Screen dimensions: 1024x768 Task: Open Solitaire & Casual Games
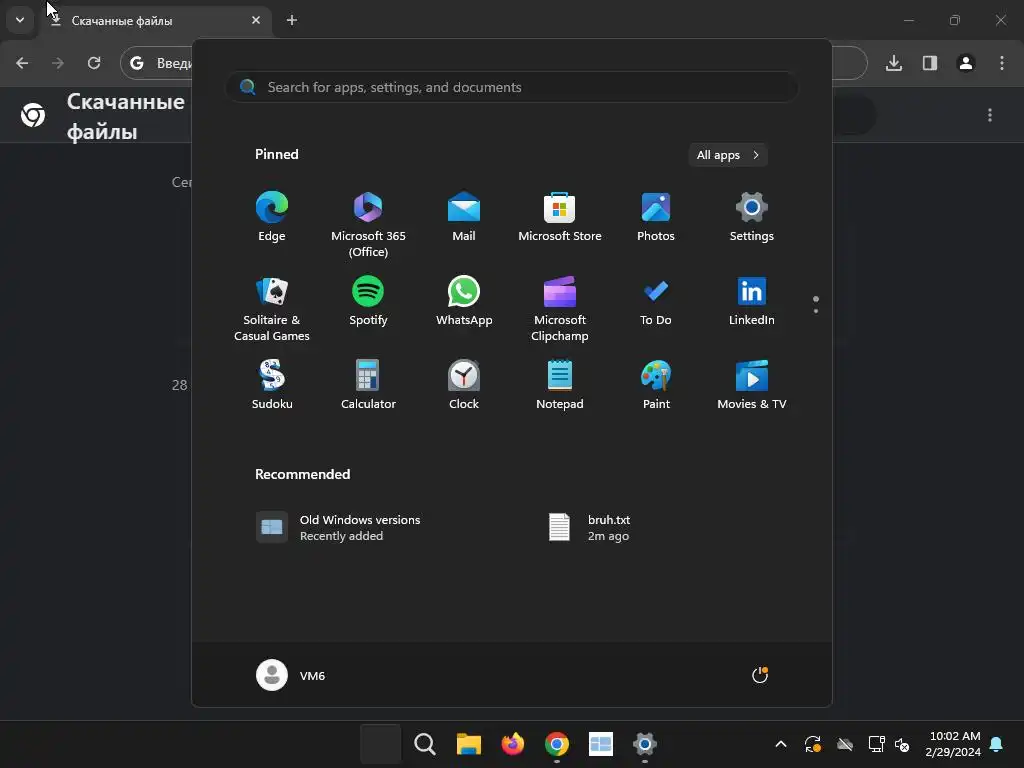[x=272, y=309]
